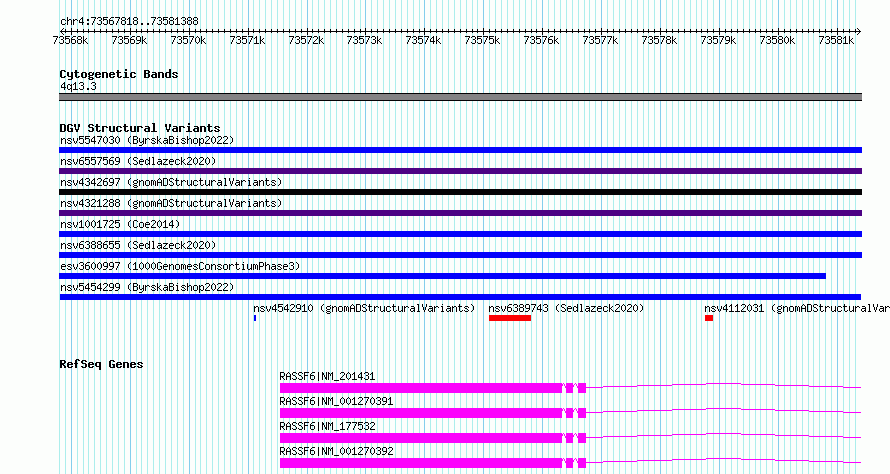Select the blue bar under esv3600997
This screenshot has height=474, width=890.
[442, 276]
